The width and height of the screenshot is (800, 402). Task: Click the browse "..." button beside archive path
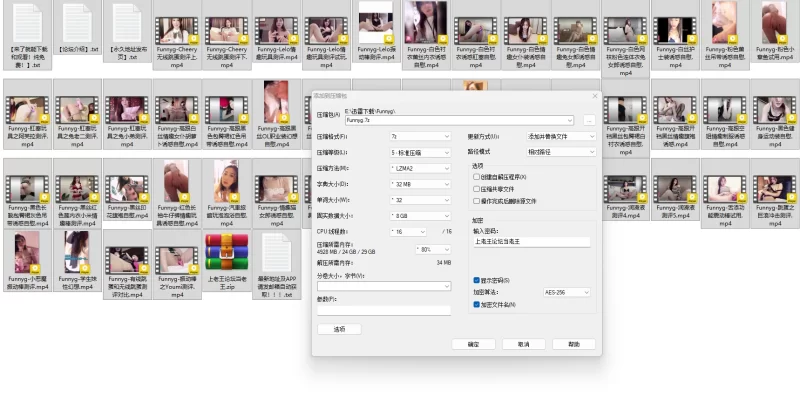coord(589,120)
